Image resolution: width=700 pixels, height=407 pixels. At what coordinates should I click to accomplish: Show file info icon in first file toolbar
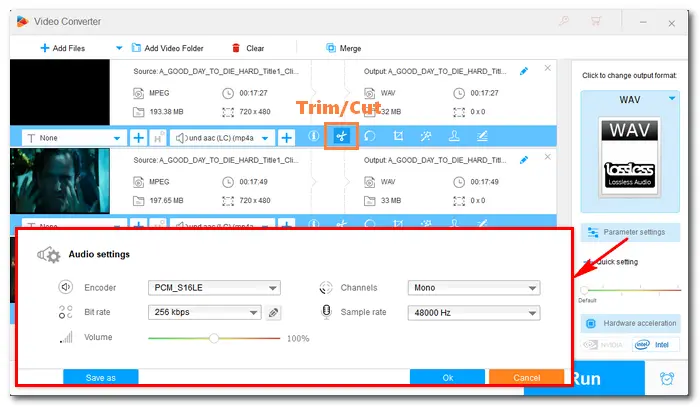[314, 136]
